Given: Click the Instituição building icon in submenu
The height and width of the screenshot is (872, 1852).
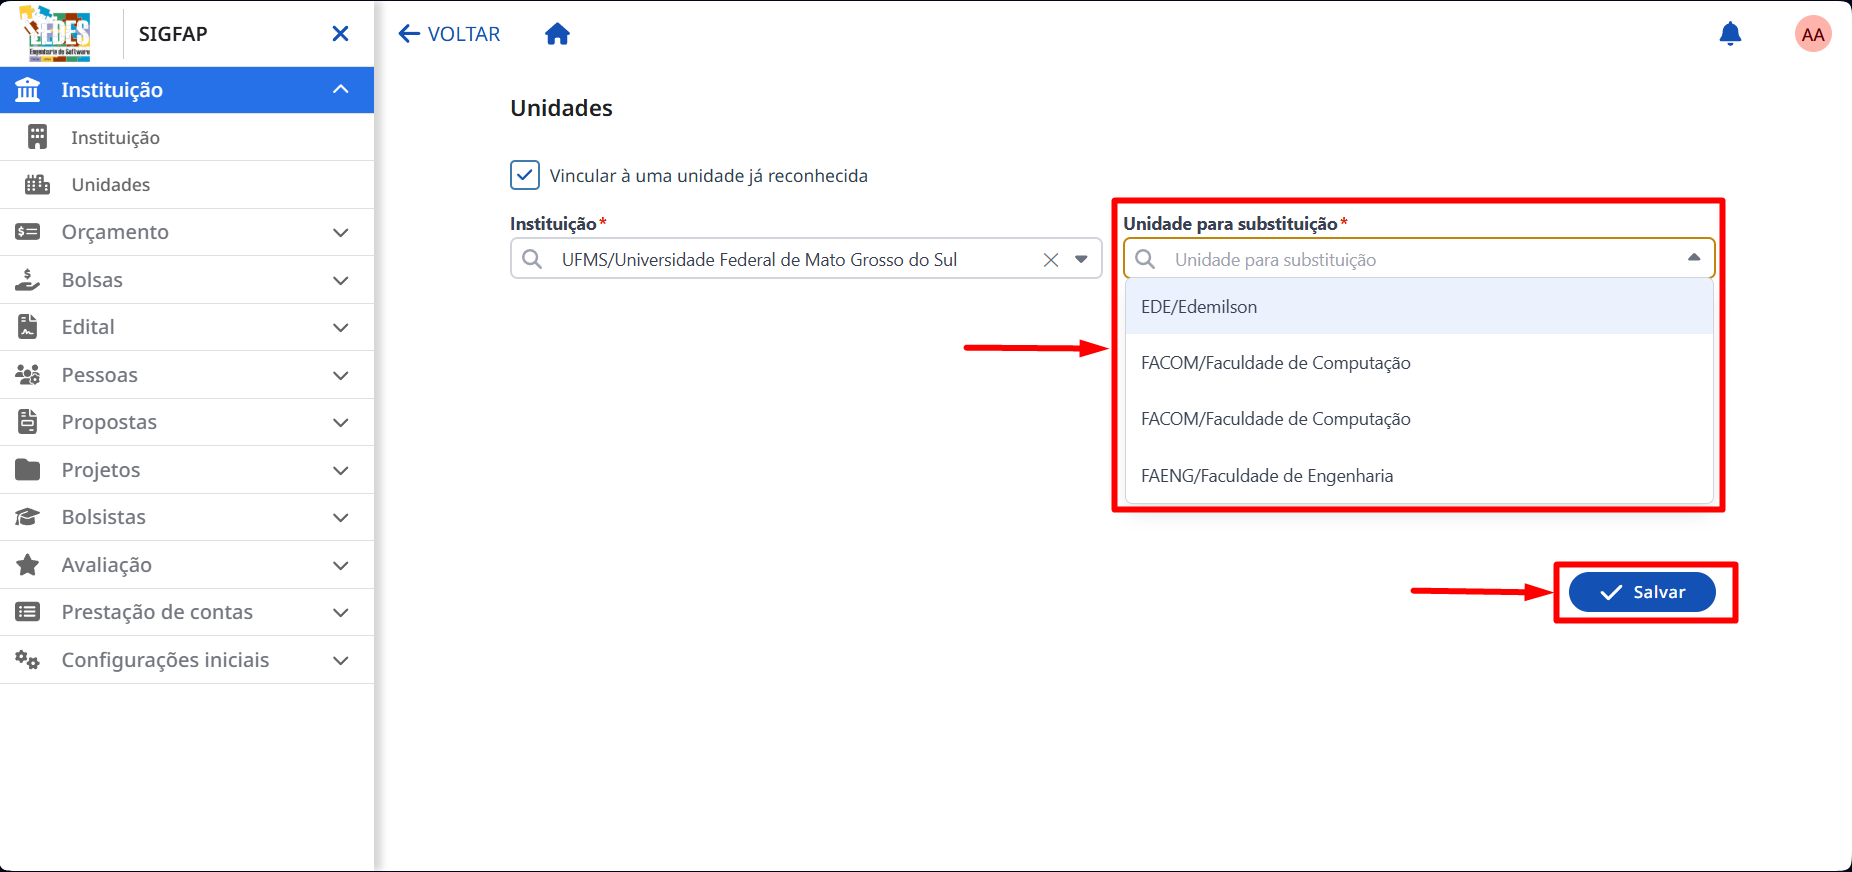Looking at the screenshot, I should click(37, 137).
